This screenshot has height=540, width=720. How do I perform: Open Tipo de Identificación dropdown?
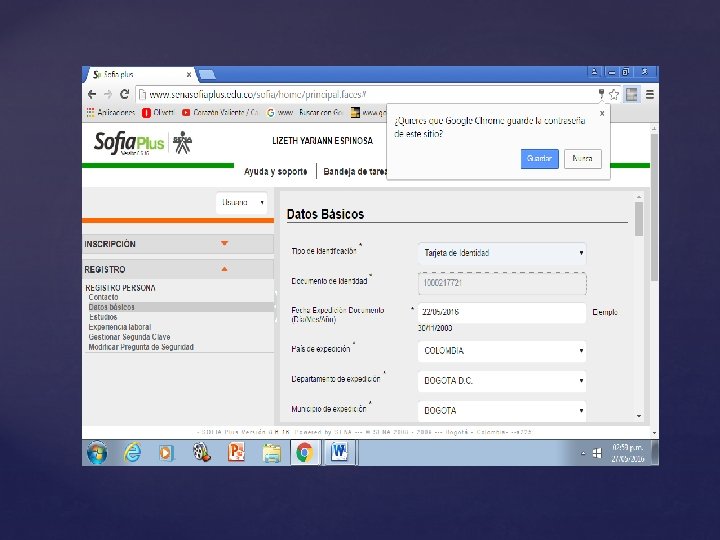(502, 253)
